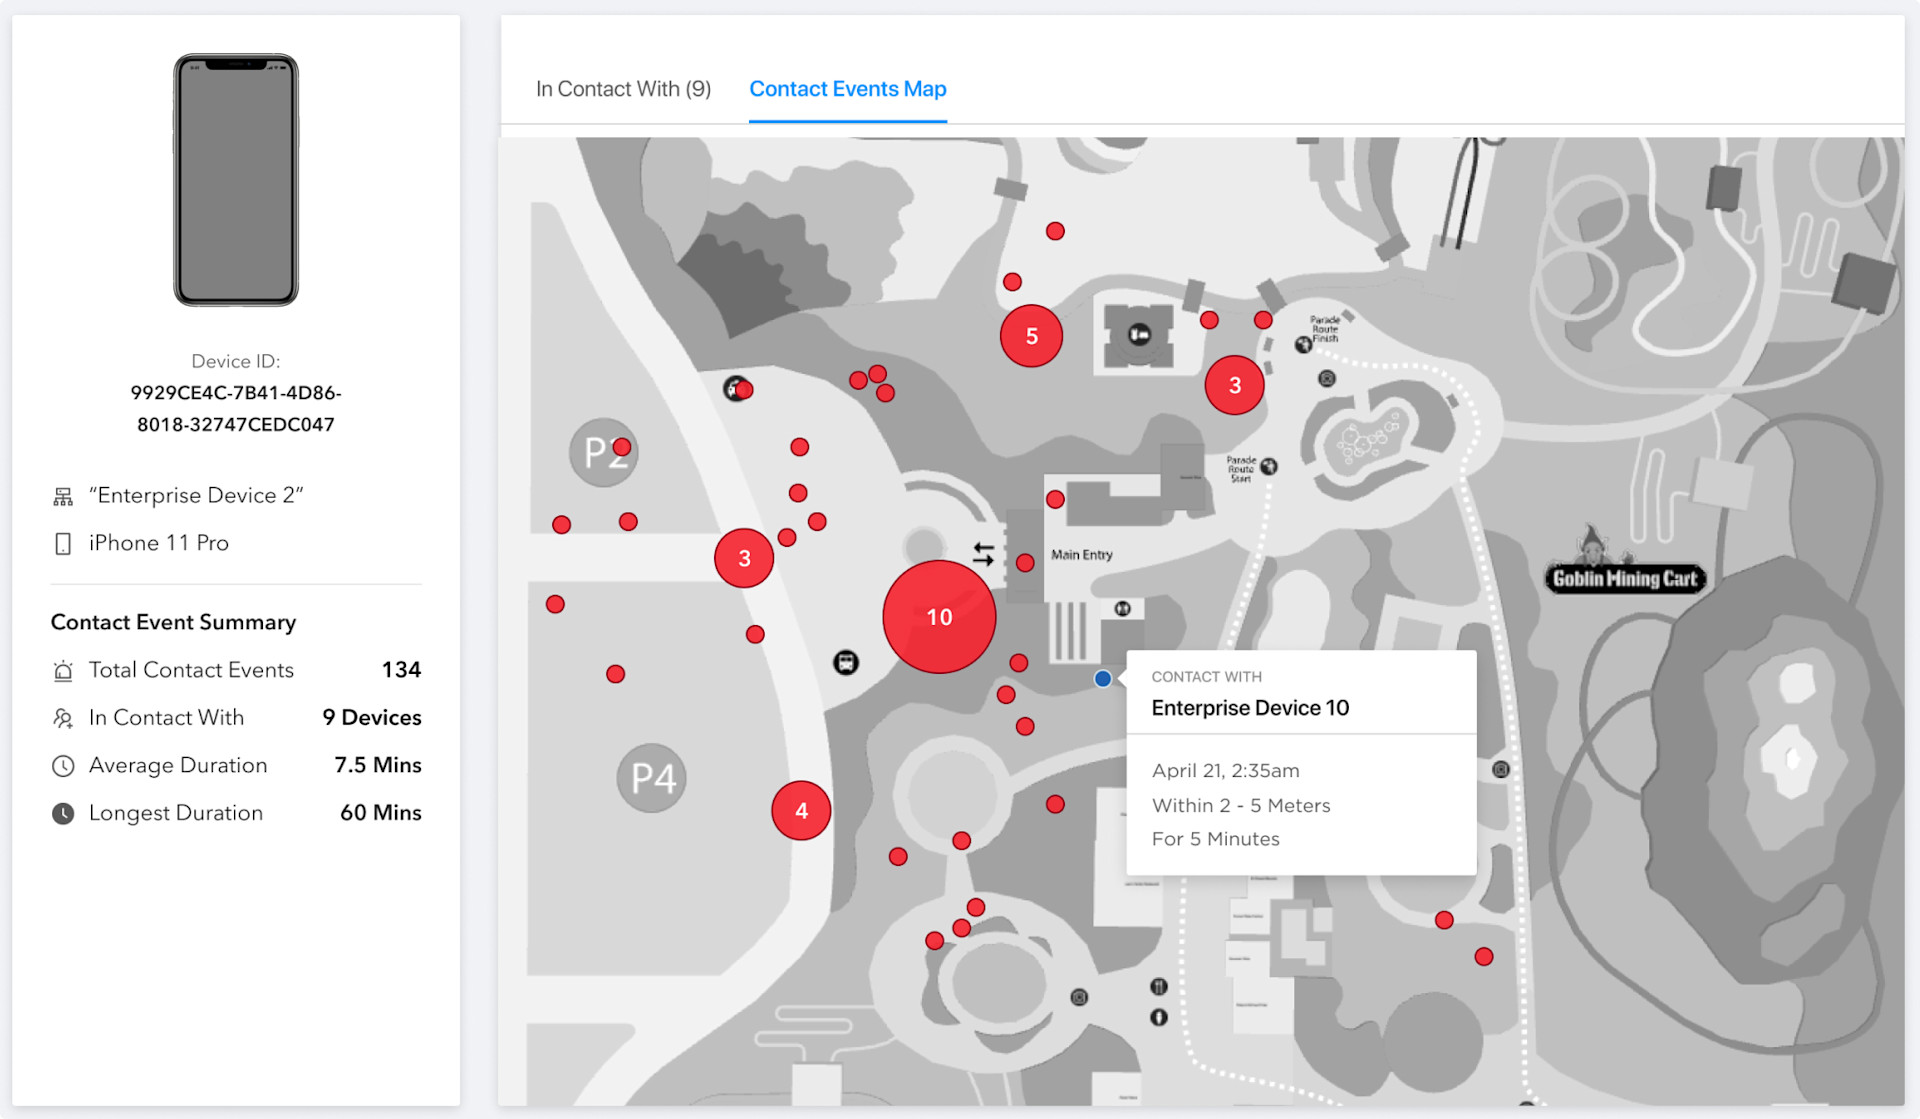
Task: Switch to the In Contact With (9) tab
Action: [x=623, y=89]
